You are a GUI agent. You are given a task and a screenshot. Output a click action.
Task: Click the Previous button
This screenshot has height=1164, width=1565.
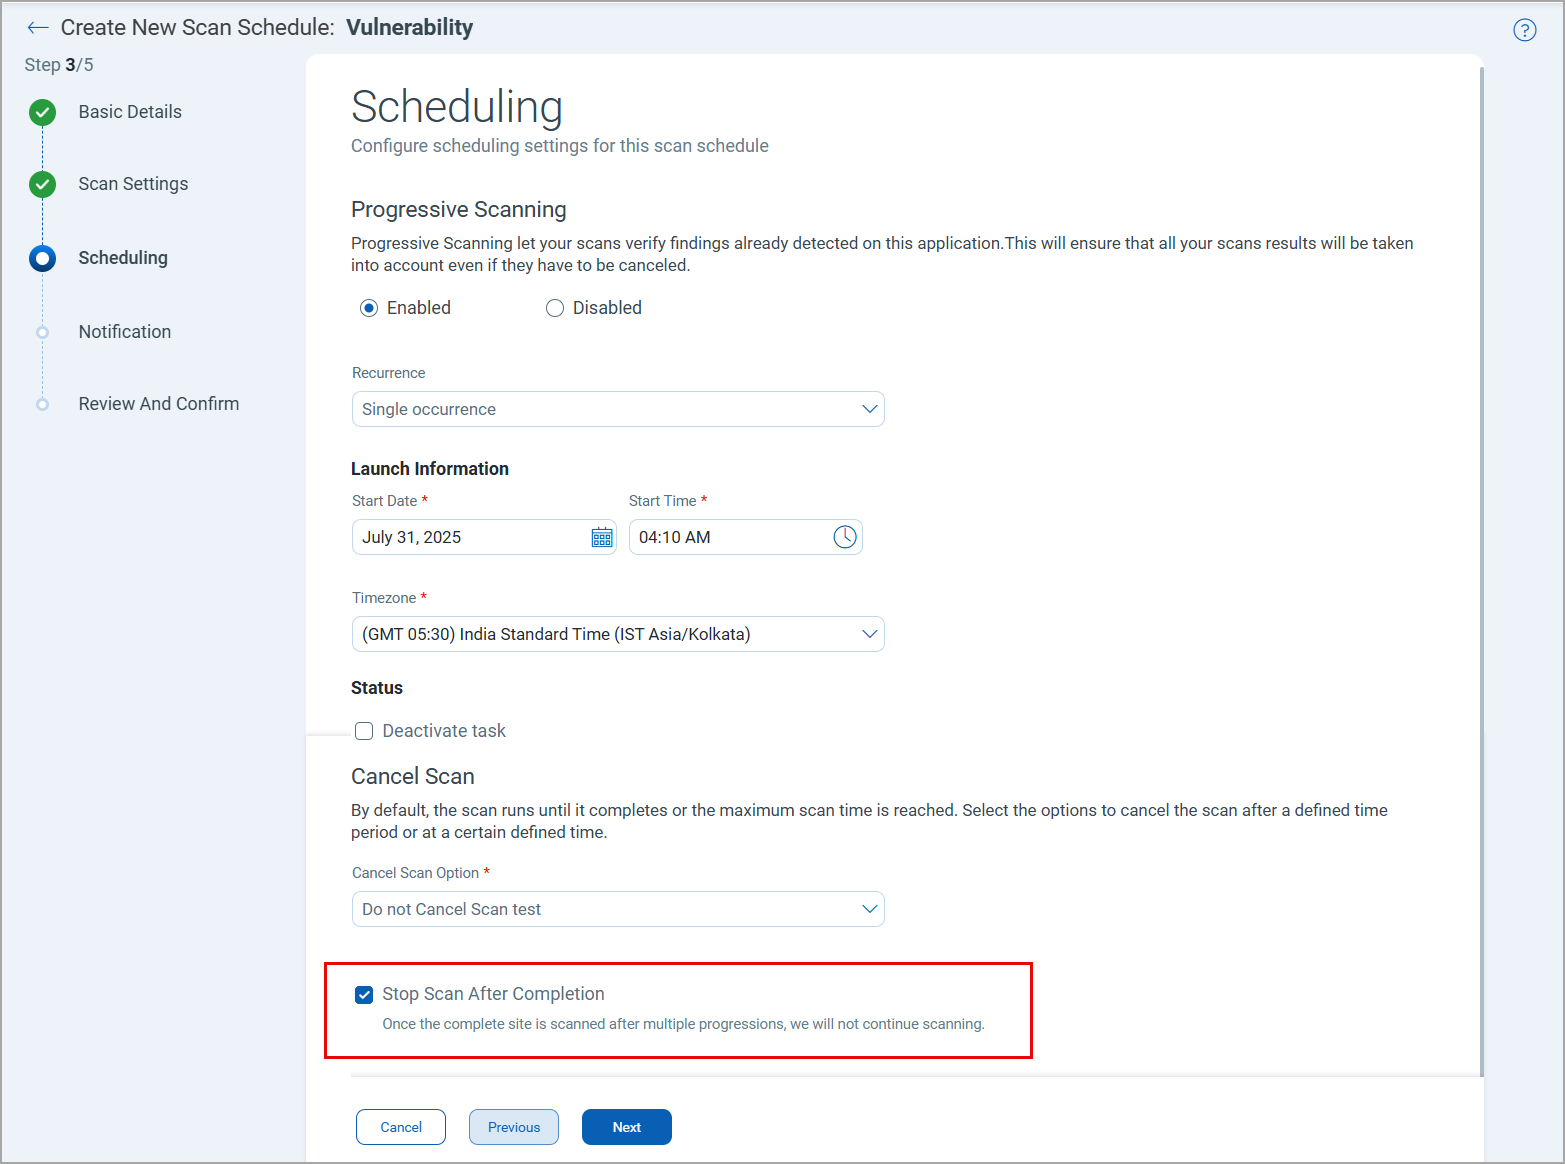pos(513,1127)
